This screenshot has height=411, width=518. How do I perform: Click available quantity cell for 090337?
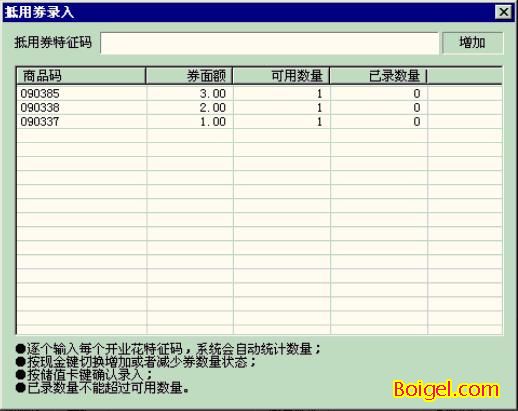[282, 121]
